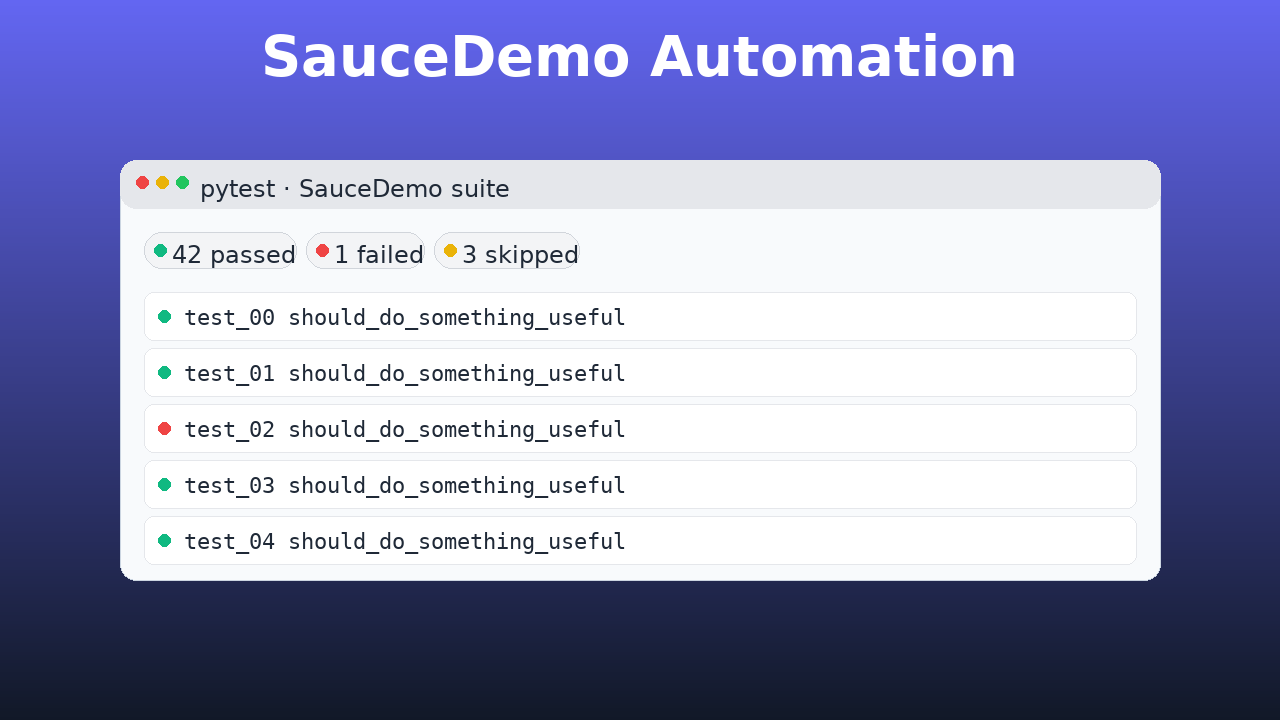Screen dimensions: 1280x720
Task: Select the 1 failed badge
Action: tap(365, 251)
